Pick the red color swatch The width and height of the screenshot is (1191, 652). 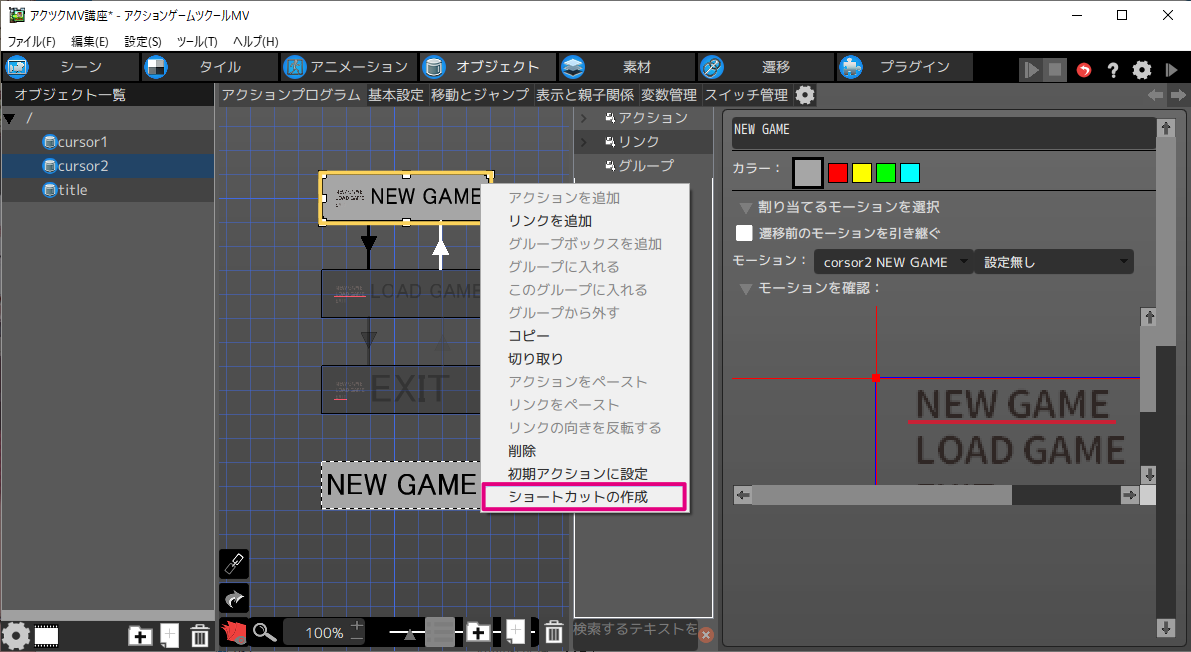pos(838,173)
